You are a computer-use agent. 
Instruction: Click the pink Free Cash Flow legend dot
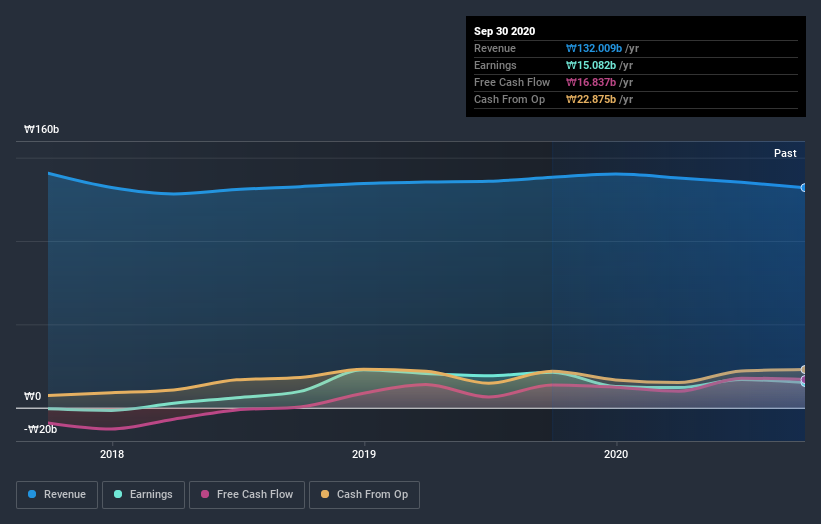205,494
